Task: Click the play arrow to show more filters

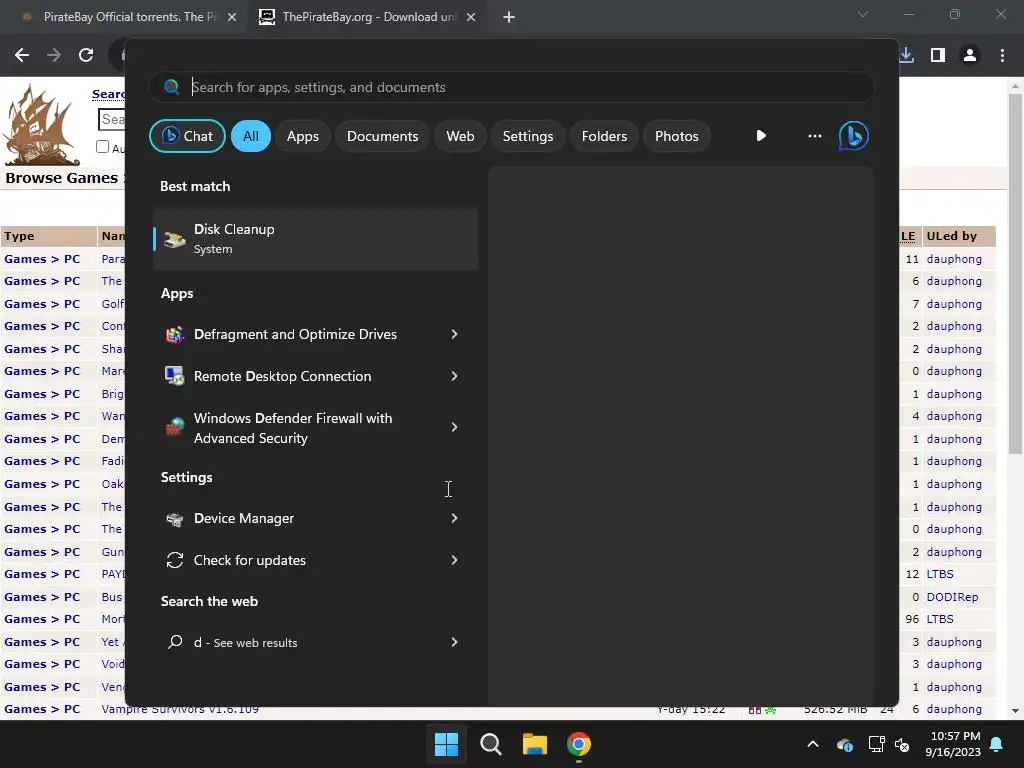Action: point(761,136)
